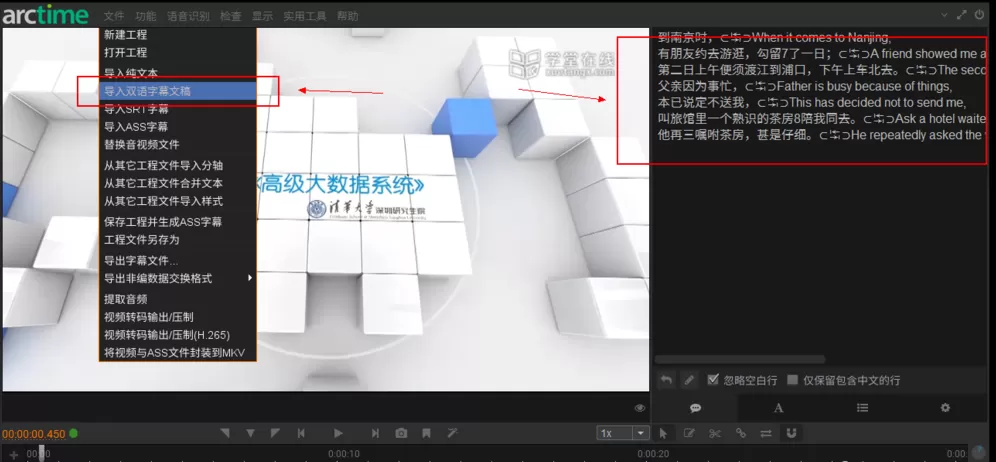Click the bookmark marker icon
This screenshot has height=462, width=996.
426,433
